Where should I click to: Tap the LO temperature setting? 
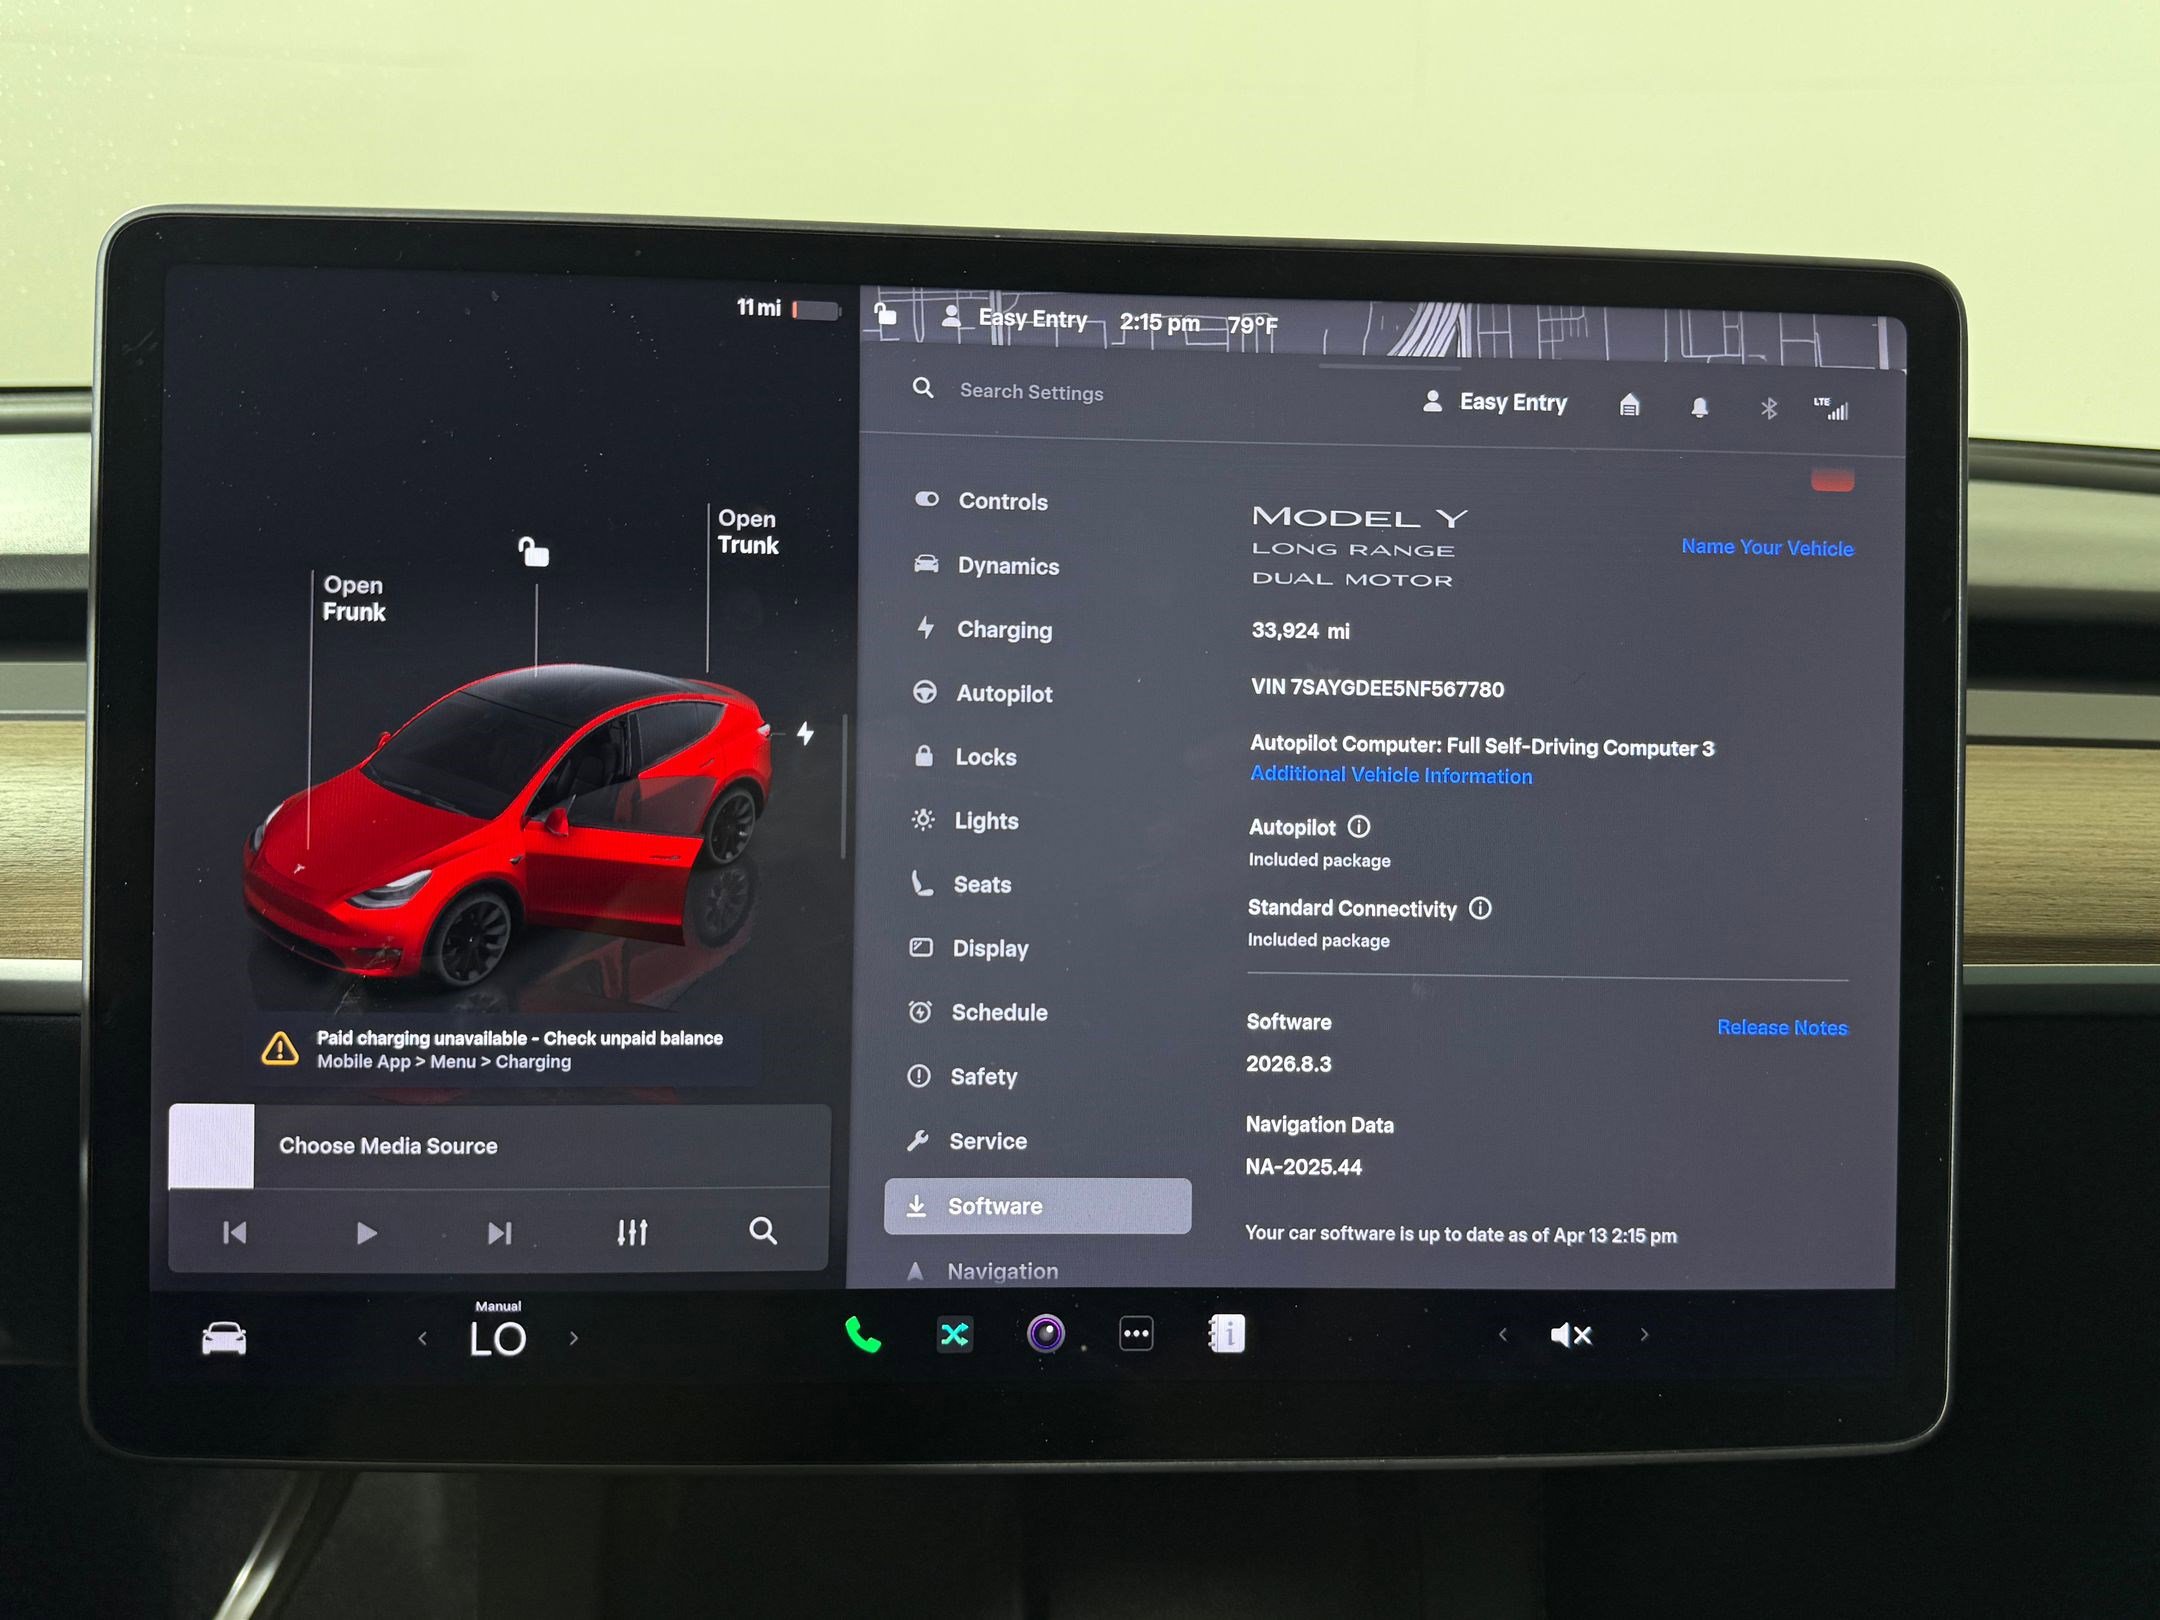click(498, 1339)
